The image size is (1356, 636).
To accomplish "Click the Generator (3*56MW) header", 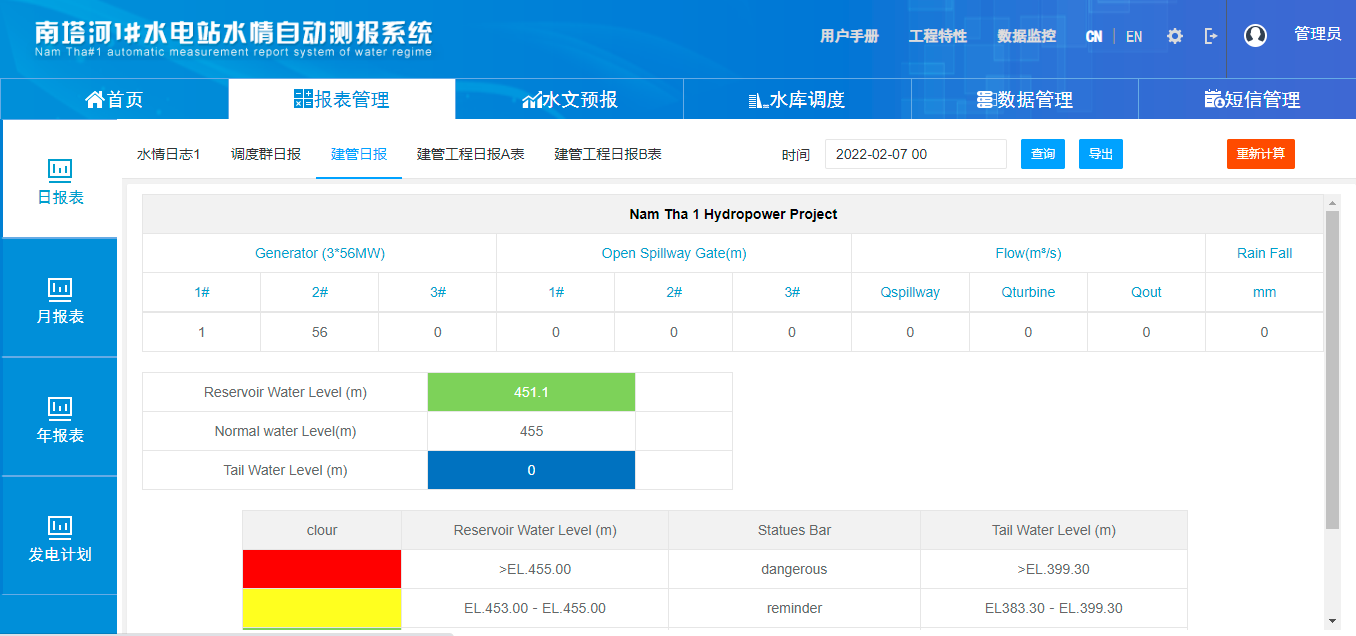I will pyautogui.click(x=320, y=253).
